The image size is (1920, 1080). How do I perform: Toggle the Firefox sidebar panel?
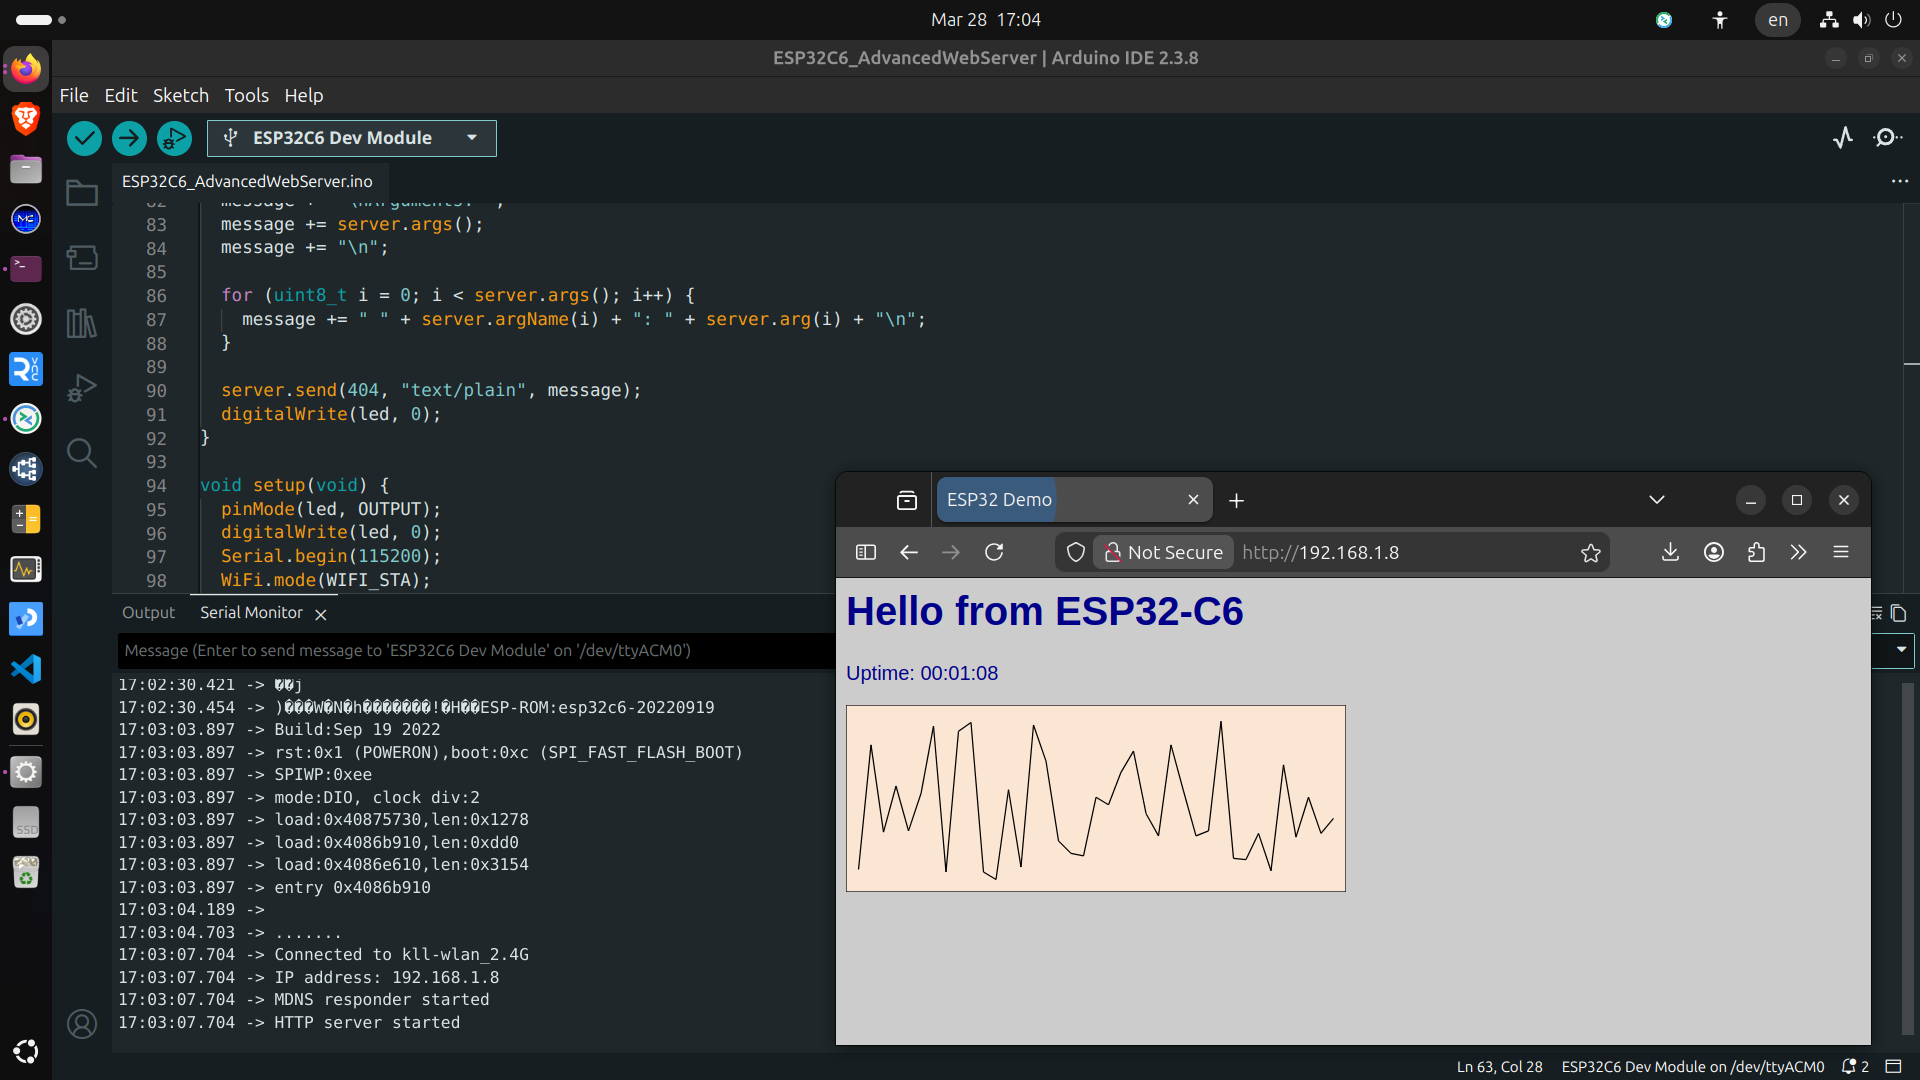pyautogui.click(x=866, y=552)
